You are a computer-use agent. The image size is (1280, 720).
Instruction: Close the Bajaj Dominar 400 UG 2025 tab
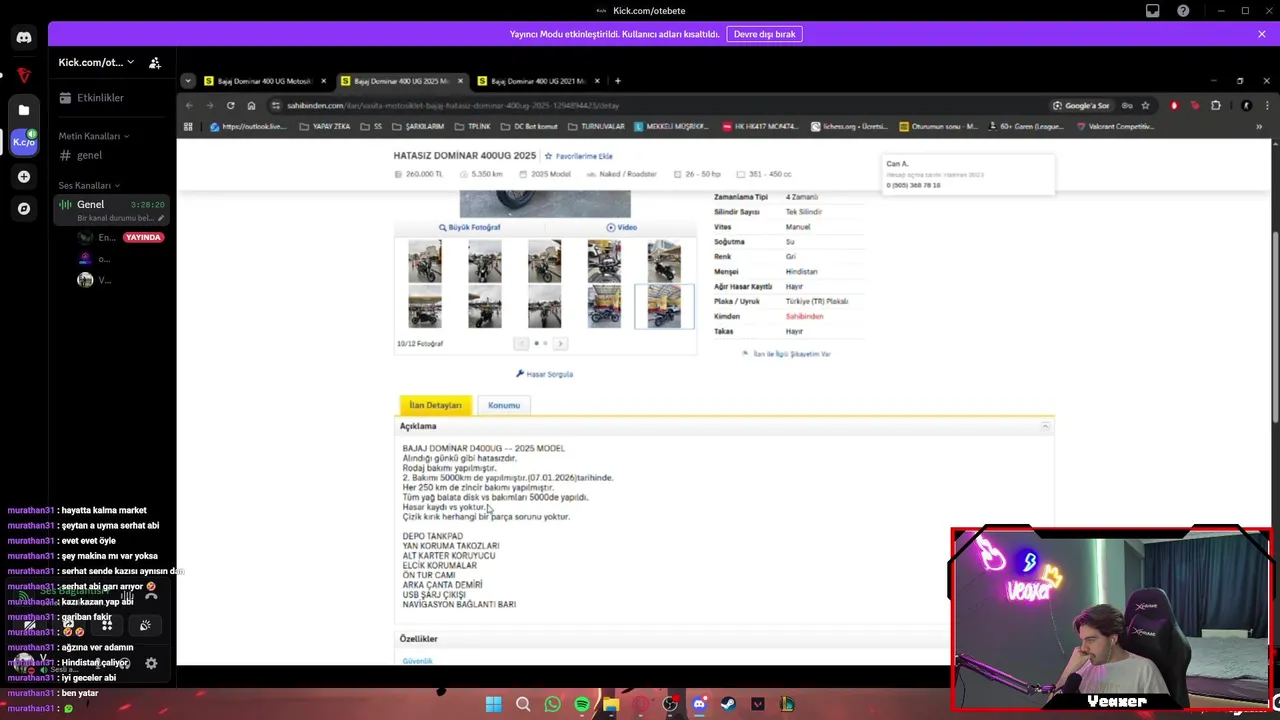pos(461,81)
